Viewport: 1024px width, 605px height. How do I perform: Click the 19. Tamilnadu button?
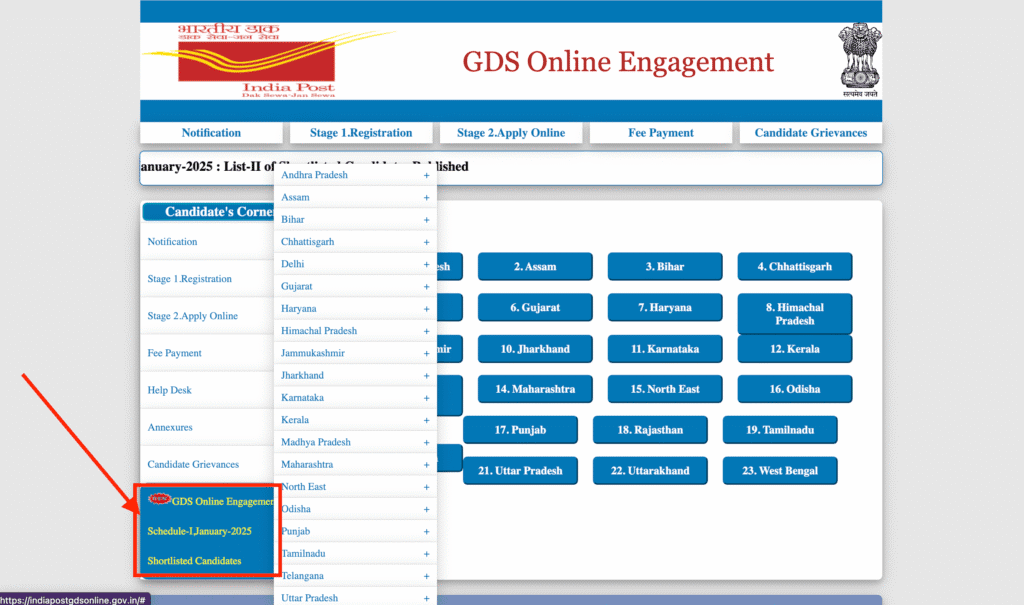[780, 430]
